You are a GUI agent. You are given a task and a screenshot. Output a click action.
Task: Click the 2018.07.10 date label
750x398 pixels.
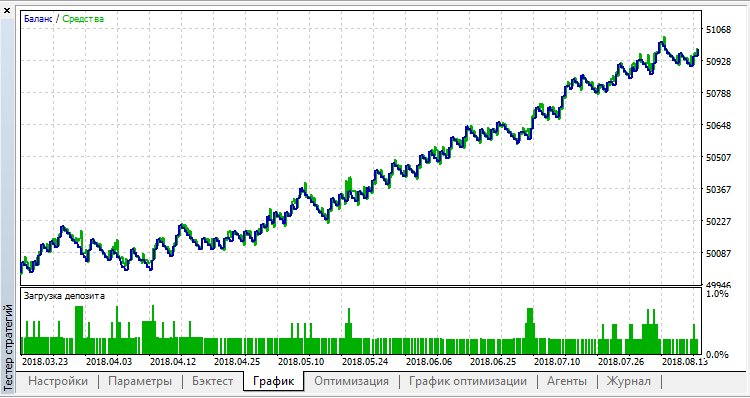point(558,361)
